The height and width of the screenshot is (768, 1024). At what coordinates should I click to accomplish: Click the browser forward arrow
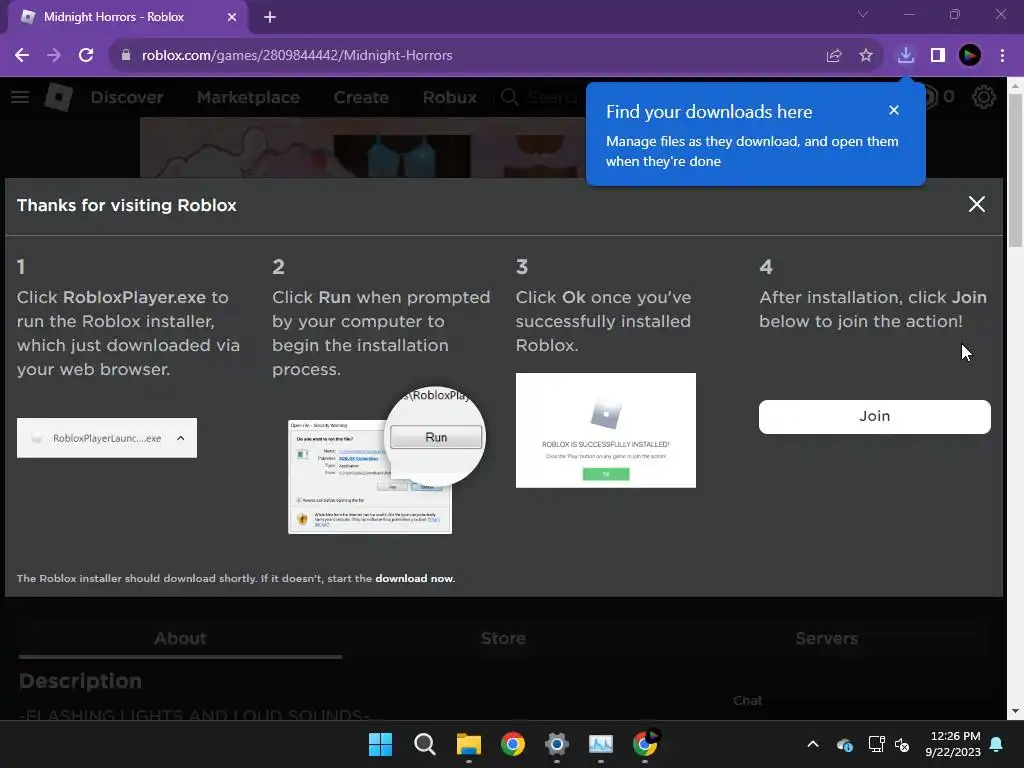[54, 56]
